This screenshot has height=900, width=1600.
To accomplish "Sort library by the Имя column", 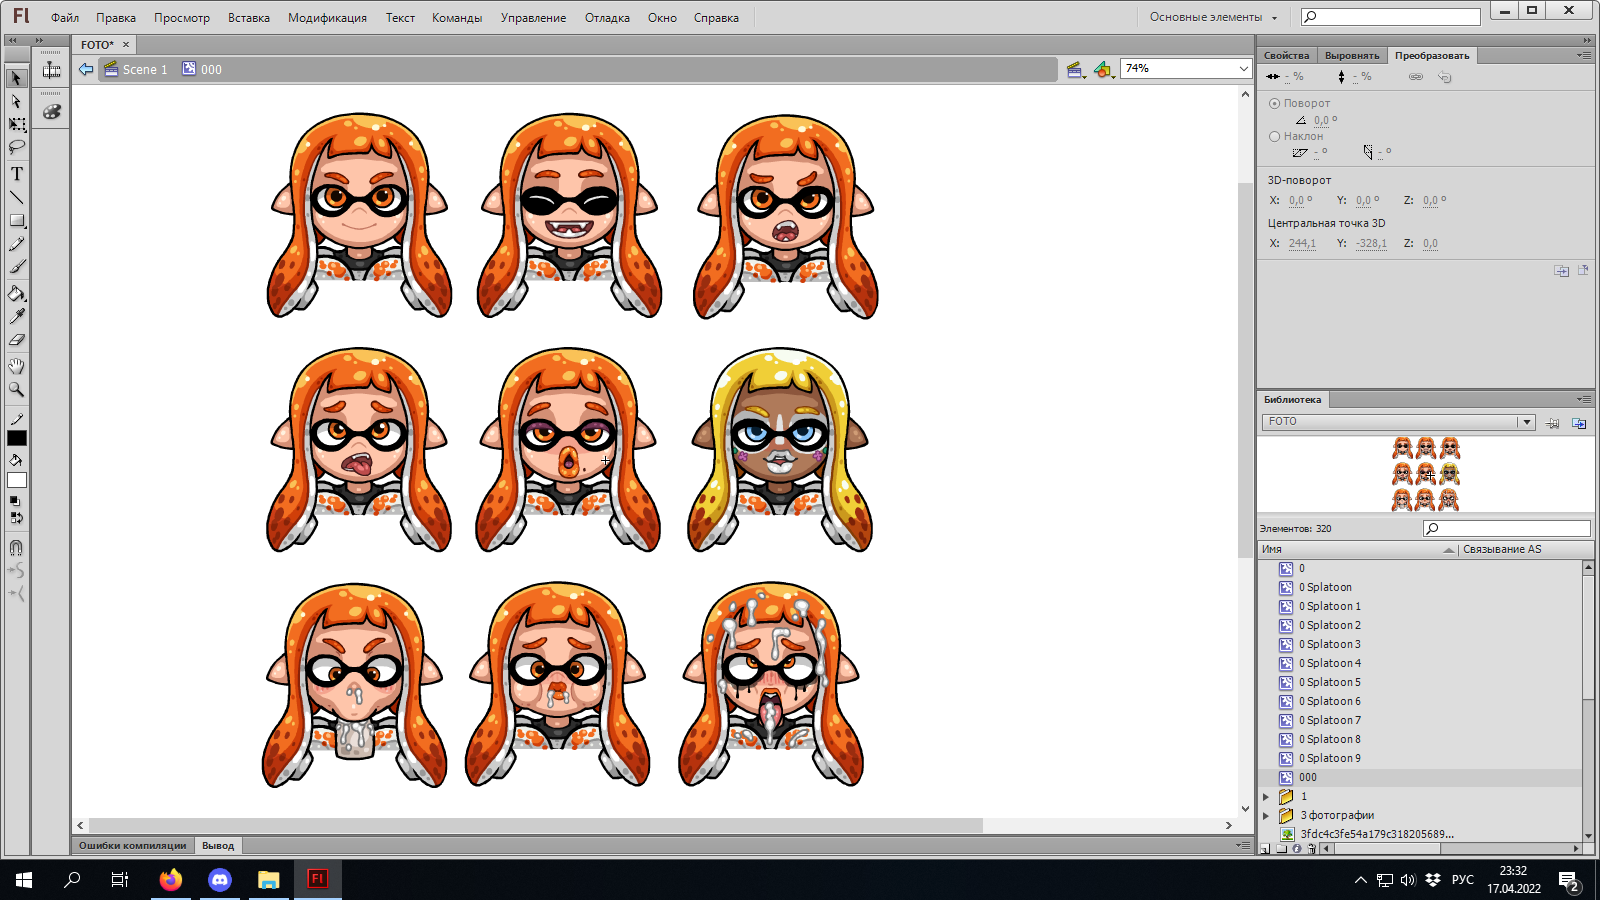I will [1357, 549].
